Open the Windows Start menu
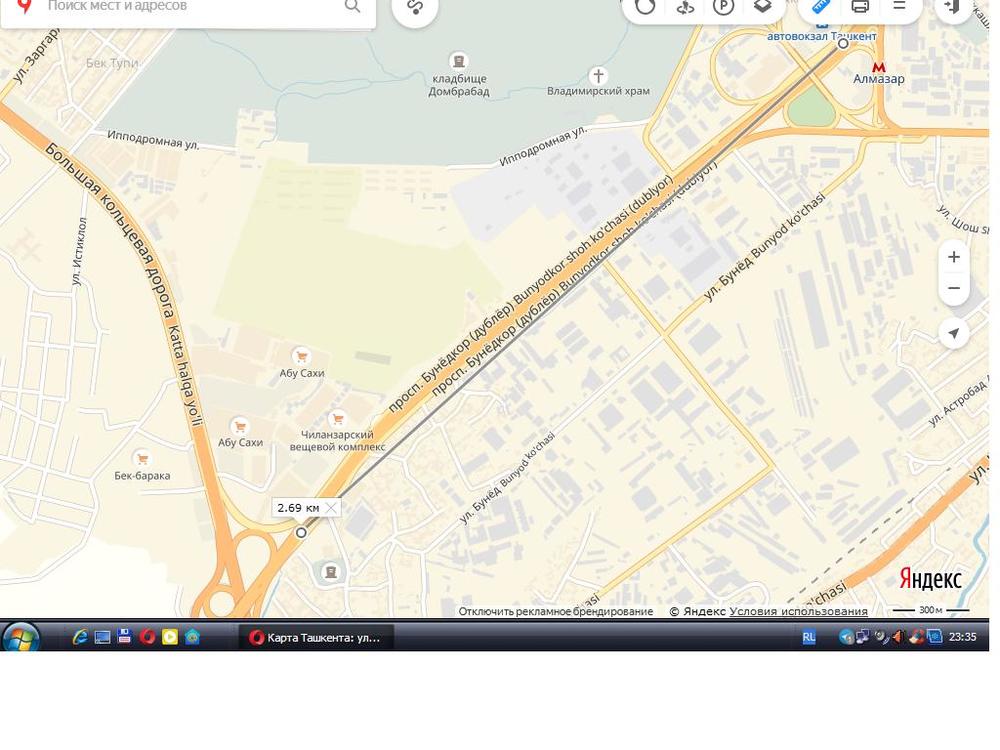Viewport: 1000px width, 750px height. (20, 637)
